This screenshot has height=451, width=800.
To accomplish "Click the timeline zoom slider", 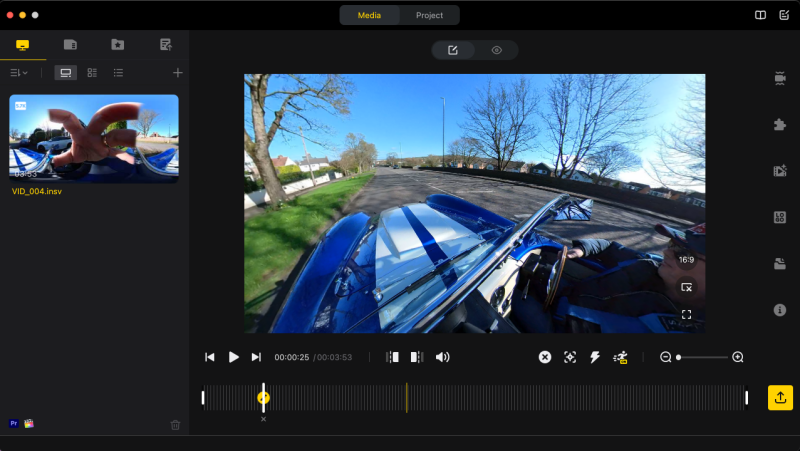I will pos(703,357).
